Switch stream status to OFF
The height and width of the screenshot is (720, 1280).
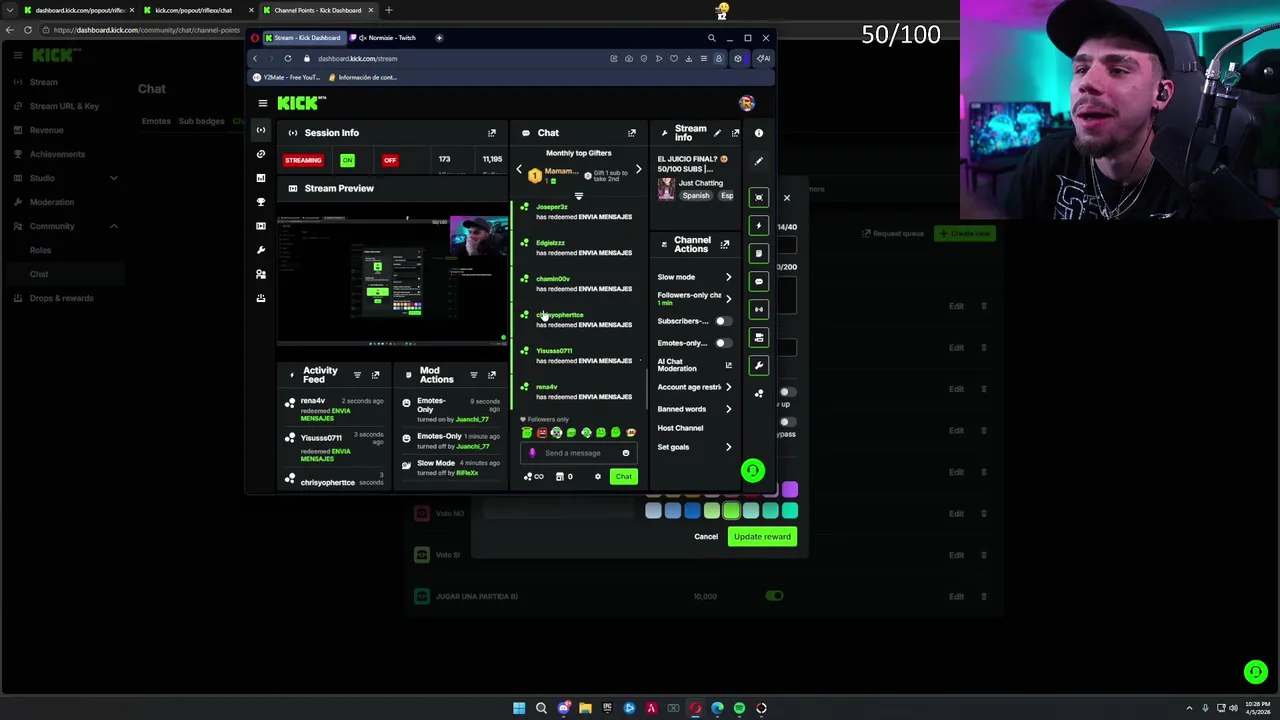(390, 160)
